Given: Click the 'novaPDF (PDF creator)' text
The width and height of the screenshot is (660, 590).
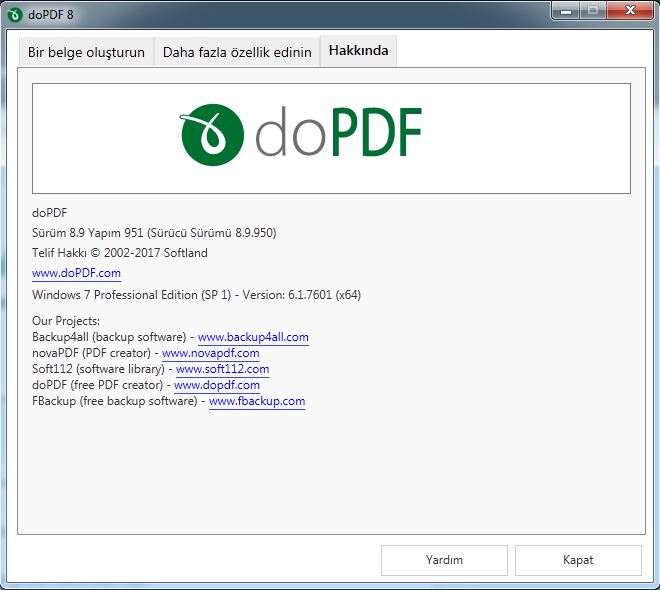Looking at the screenshot, I should click(x=91, y=353).
